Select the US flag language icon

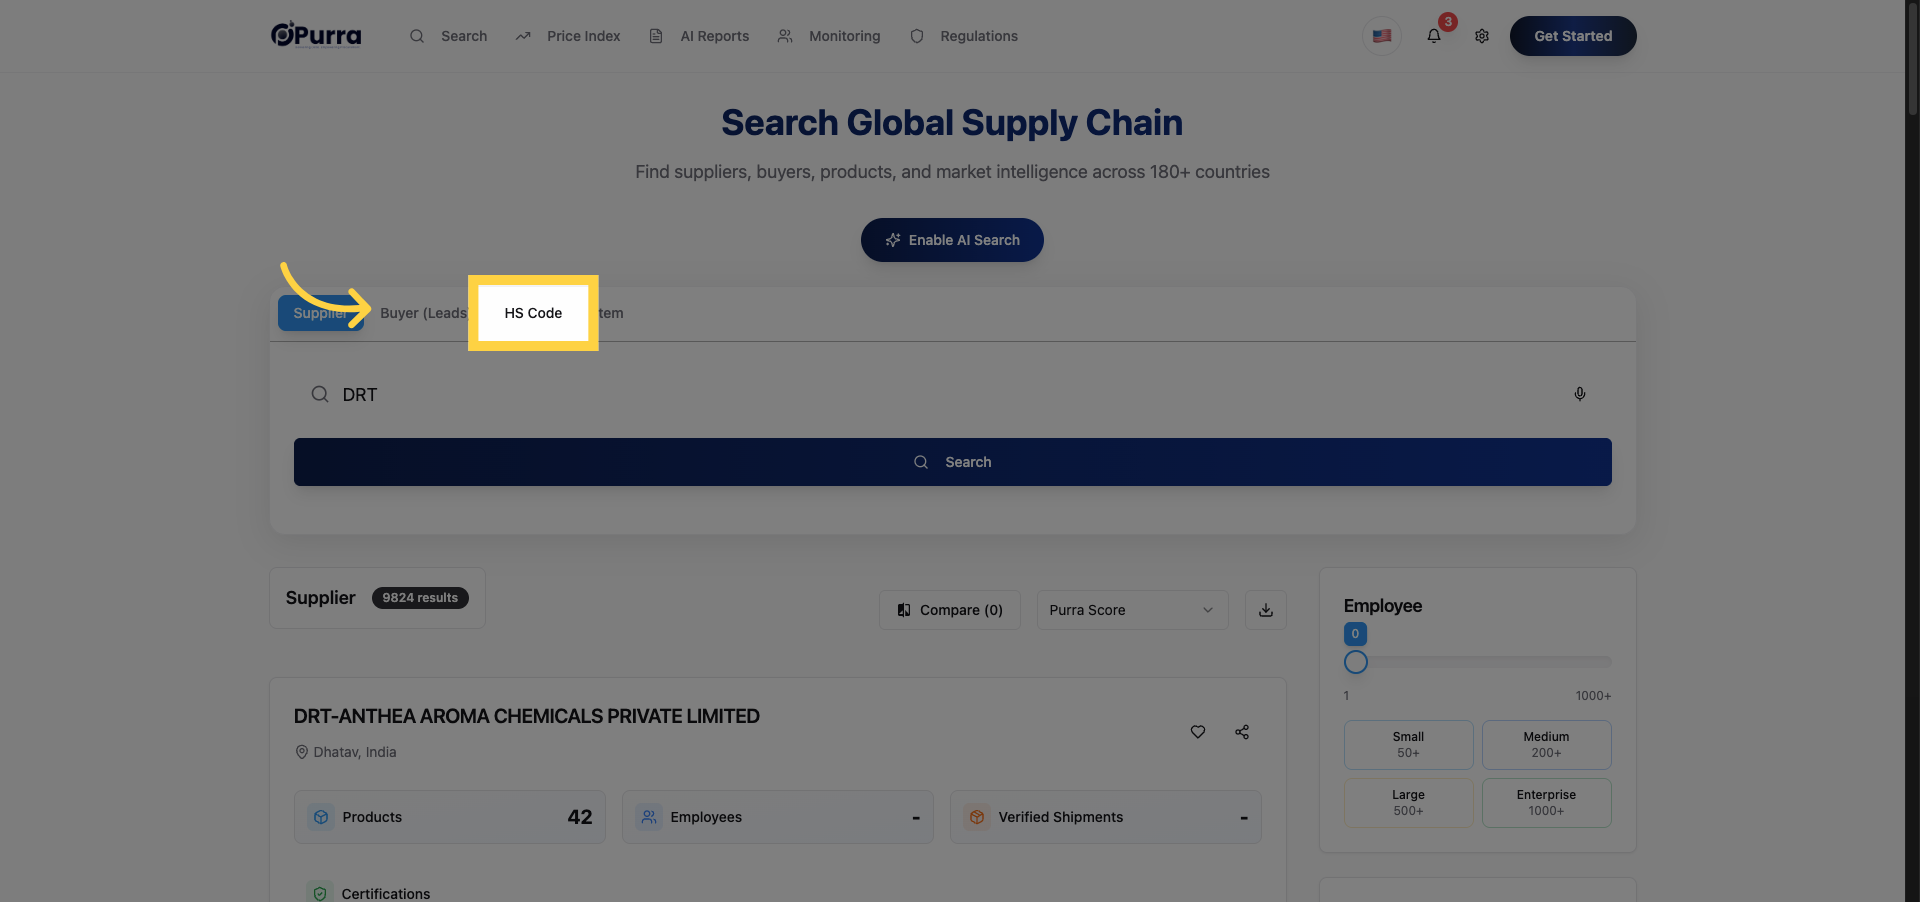click(x=1382, y=36)
